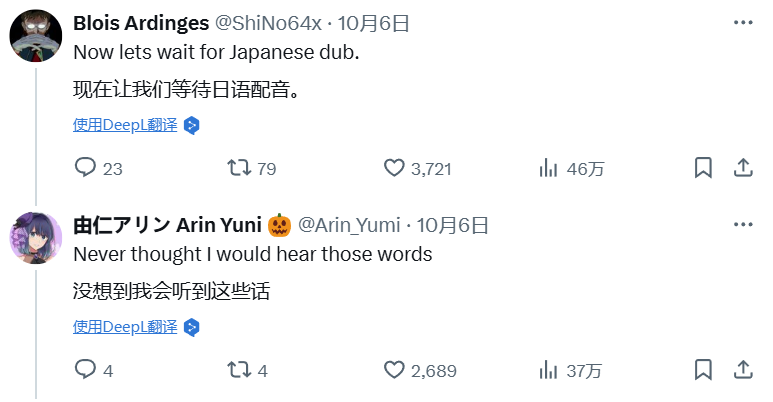
Task: Bookmark Blois Ardinges' tweet
Action: click(x=704, y=168)
